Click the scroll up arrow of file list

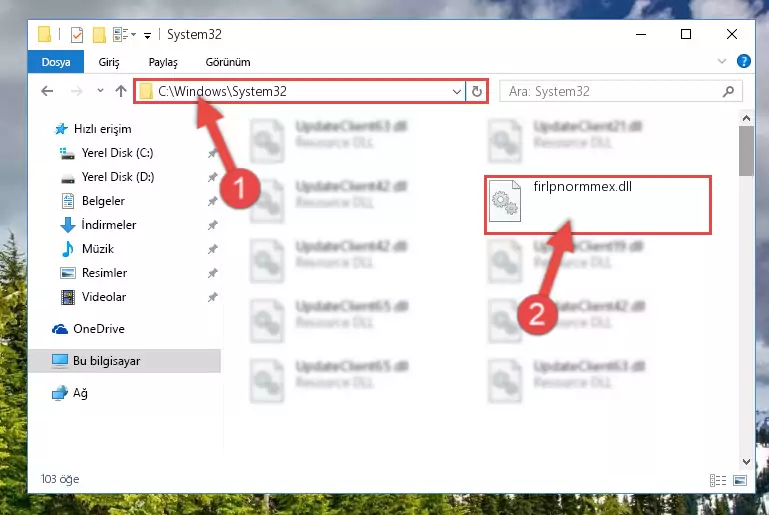(x=746, y=118)
